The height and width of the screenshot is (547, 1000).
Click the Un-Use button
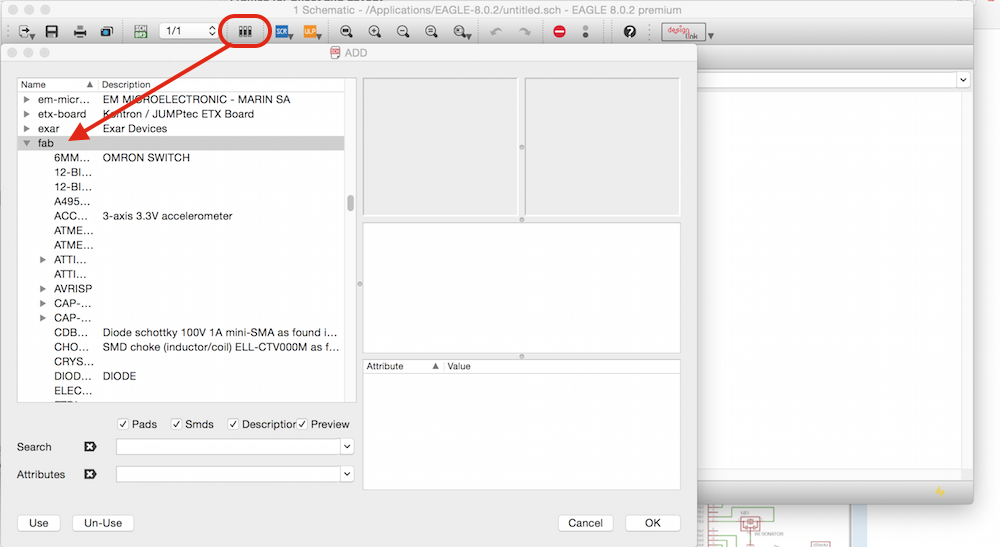tap(103, 523)
